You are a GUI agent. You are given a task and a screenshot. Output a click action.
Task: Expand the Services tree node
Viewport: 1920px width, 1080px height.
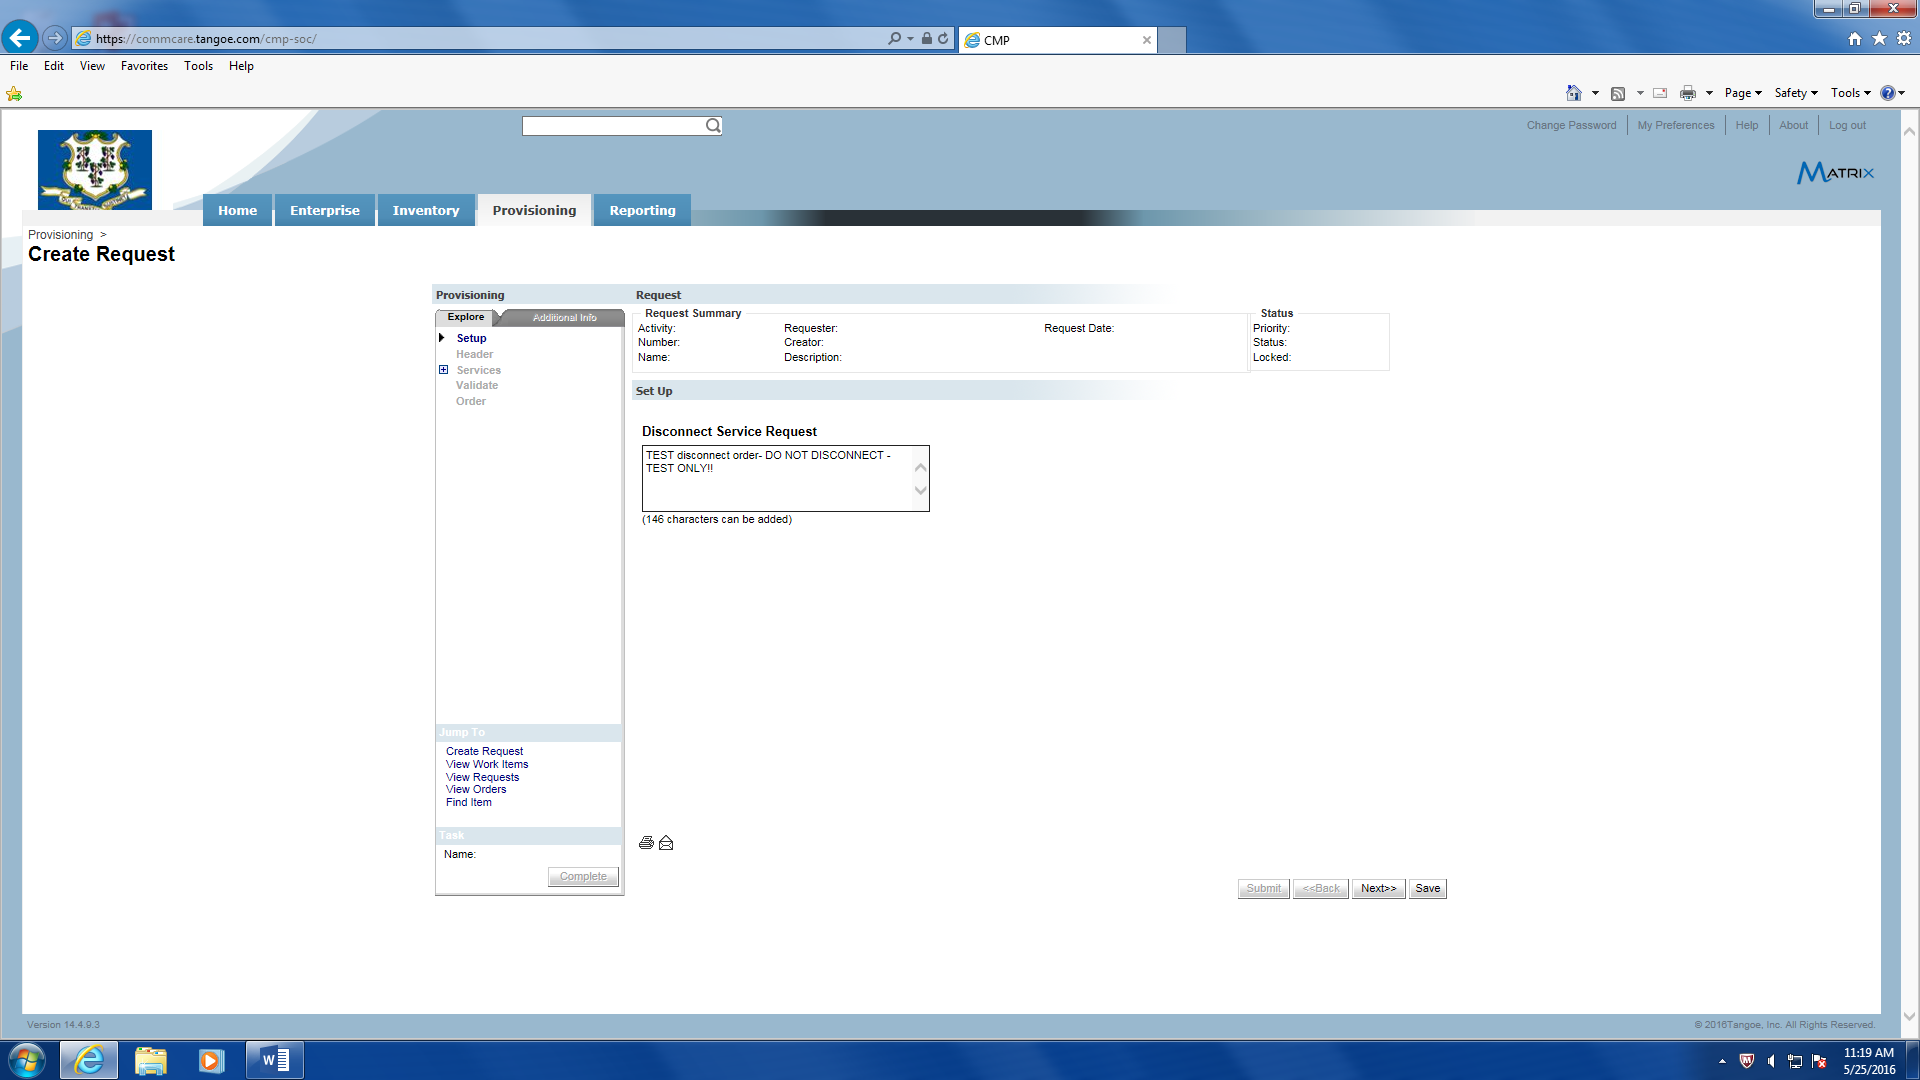[x=443, y=370]
